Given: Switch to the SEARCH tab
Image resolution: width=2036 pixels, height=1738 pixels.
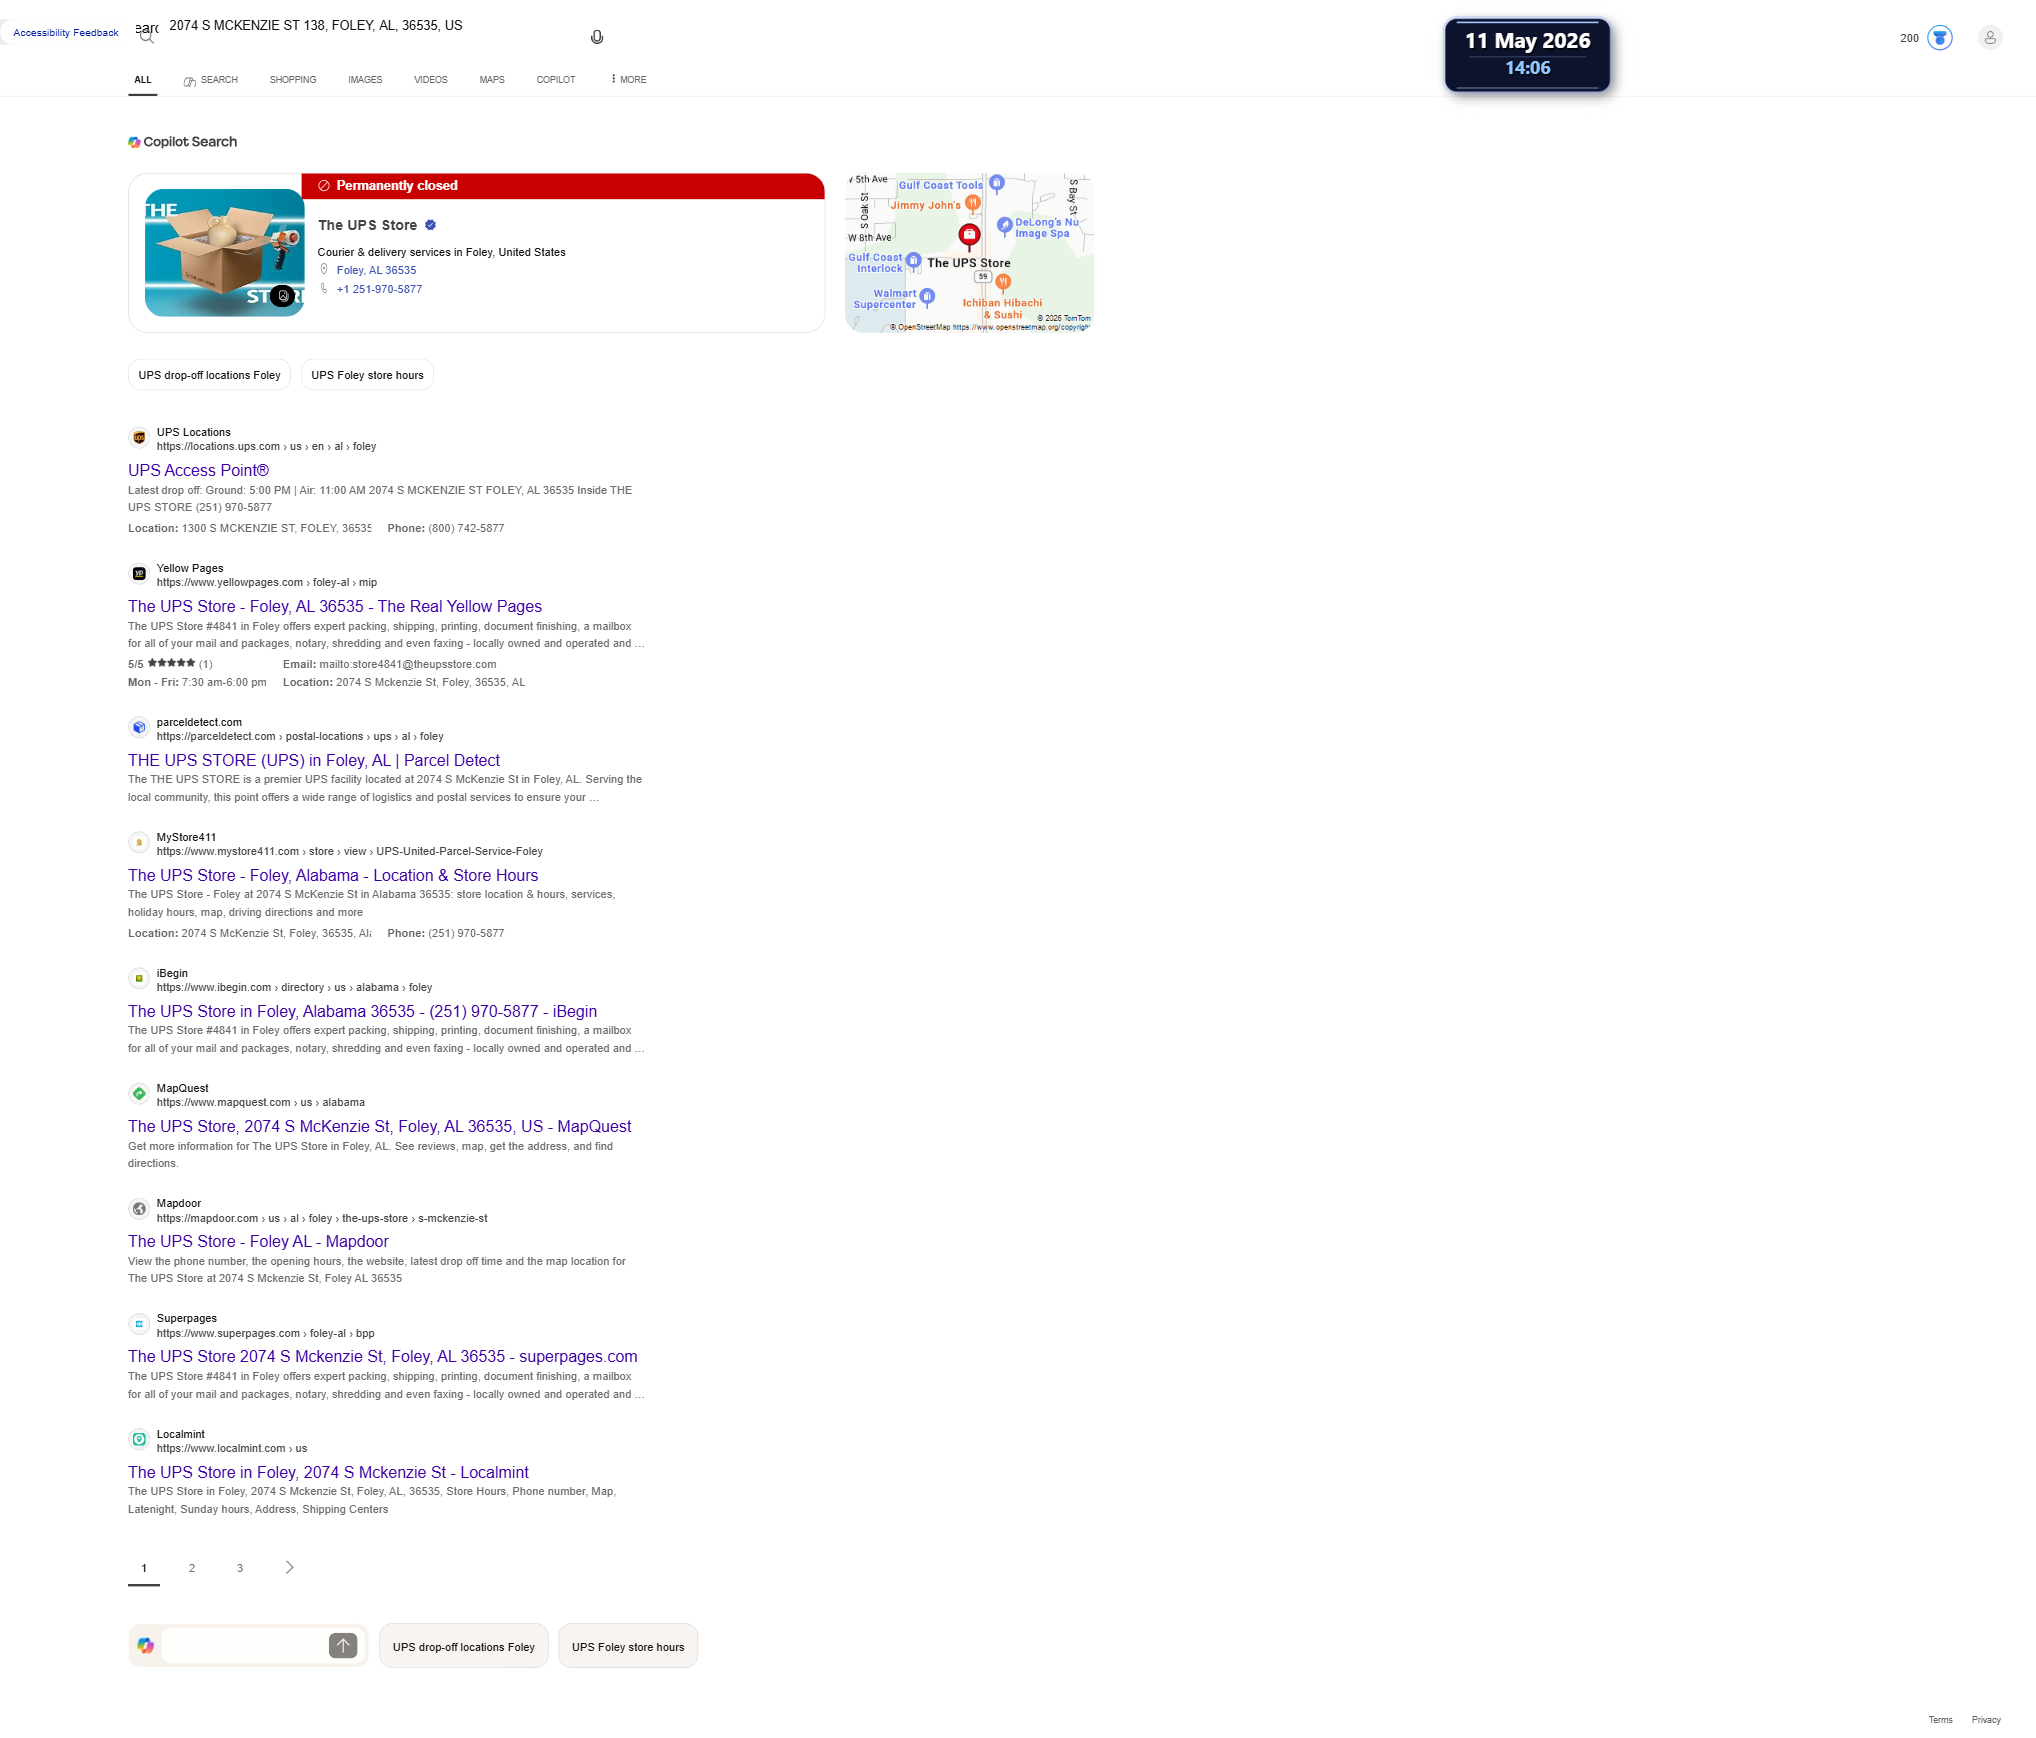Looking at the screenshot, I should coord(211,80).
